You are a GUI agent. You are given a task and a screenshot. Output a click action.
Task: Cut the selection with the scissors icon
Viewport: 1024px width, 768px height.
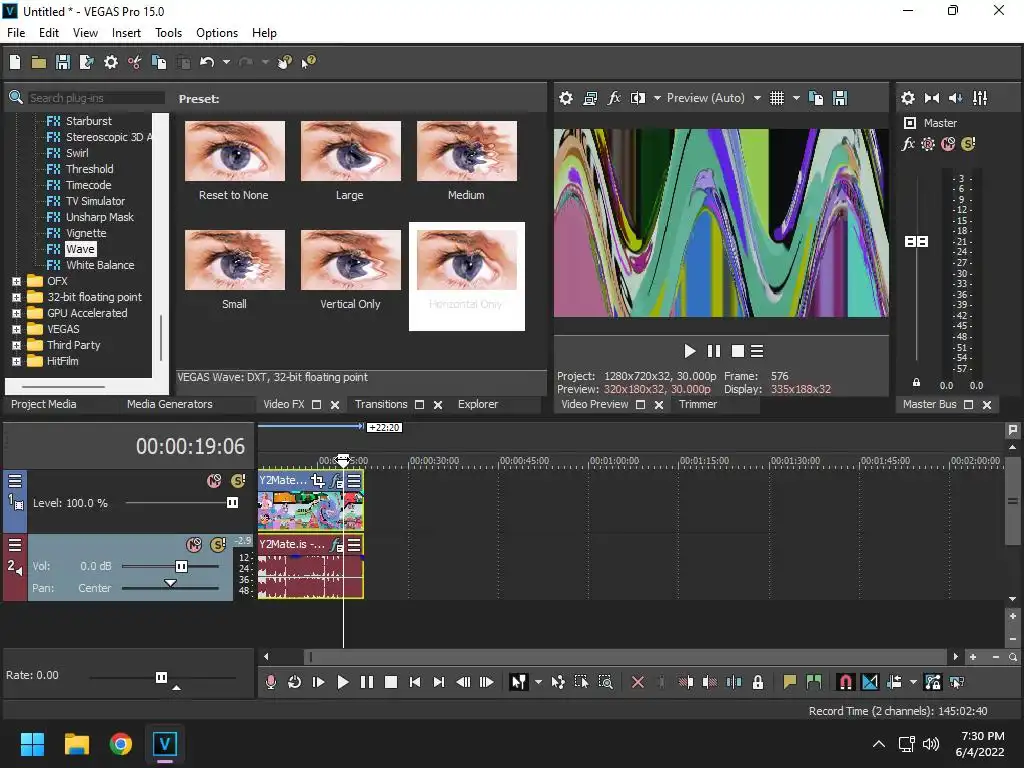[135, 62]
